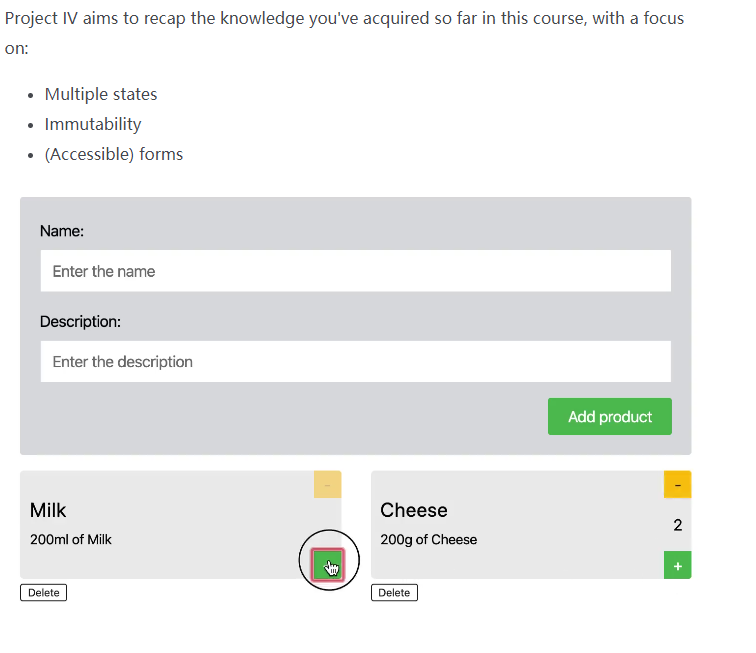Click the "Name:" form label
756x653 pixels.
pyautogui.click(x=62, y=231)
